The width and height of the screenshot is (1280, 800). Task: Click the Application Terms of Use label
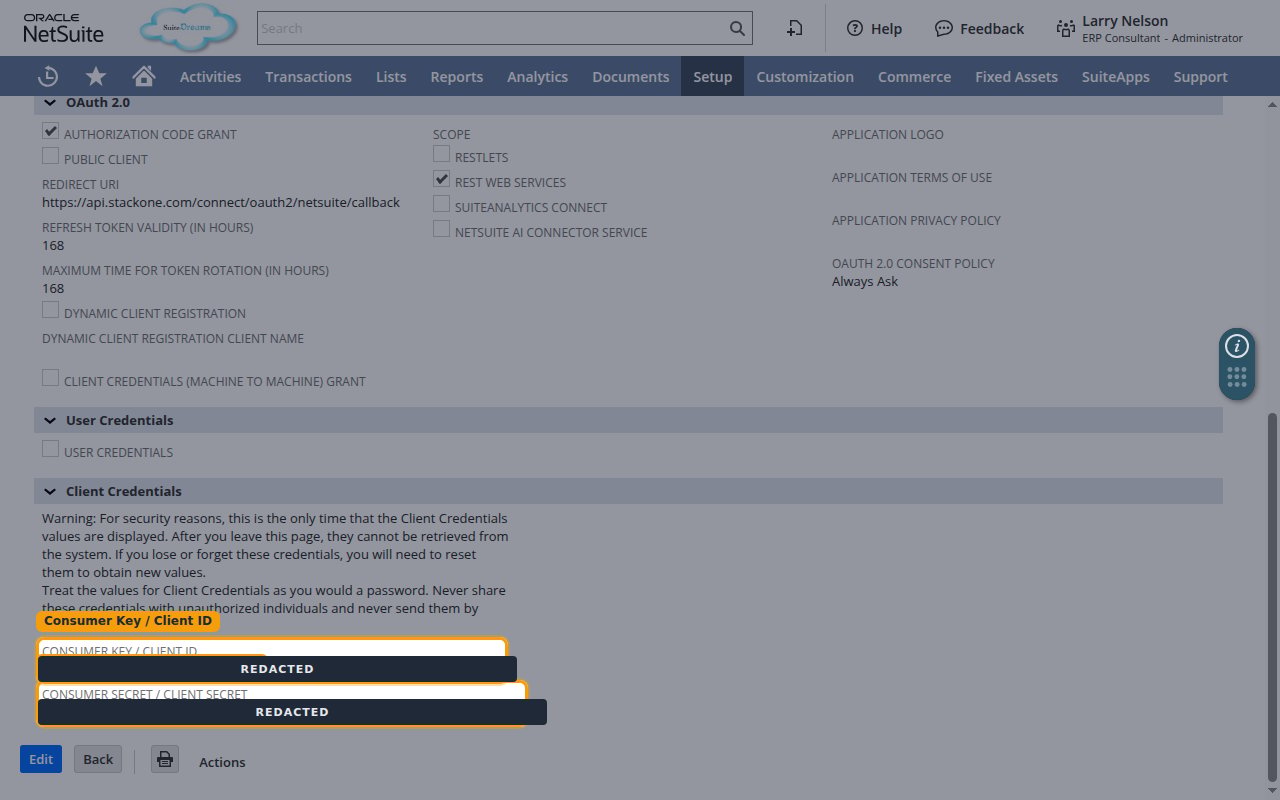tap(912, 177)
